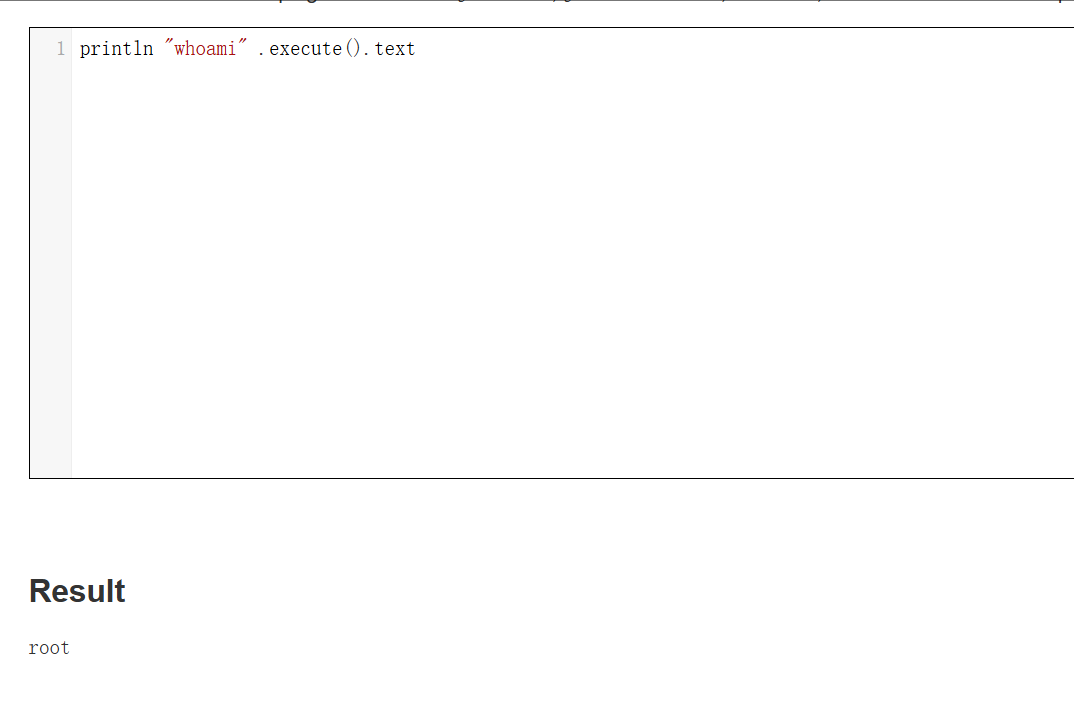
Task: Click the root output text
Action: click(49, 648)
